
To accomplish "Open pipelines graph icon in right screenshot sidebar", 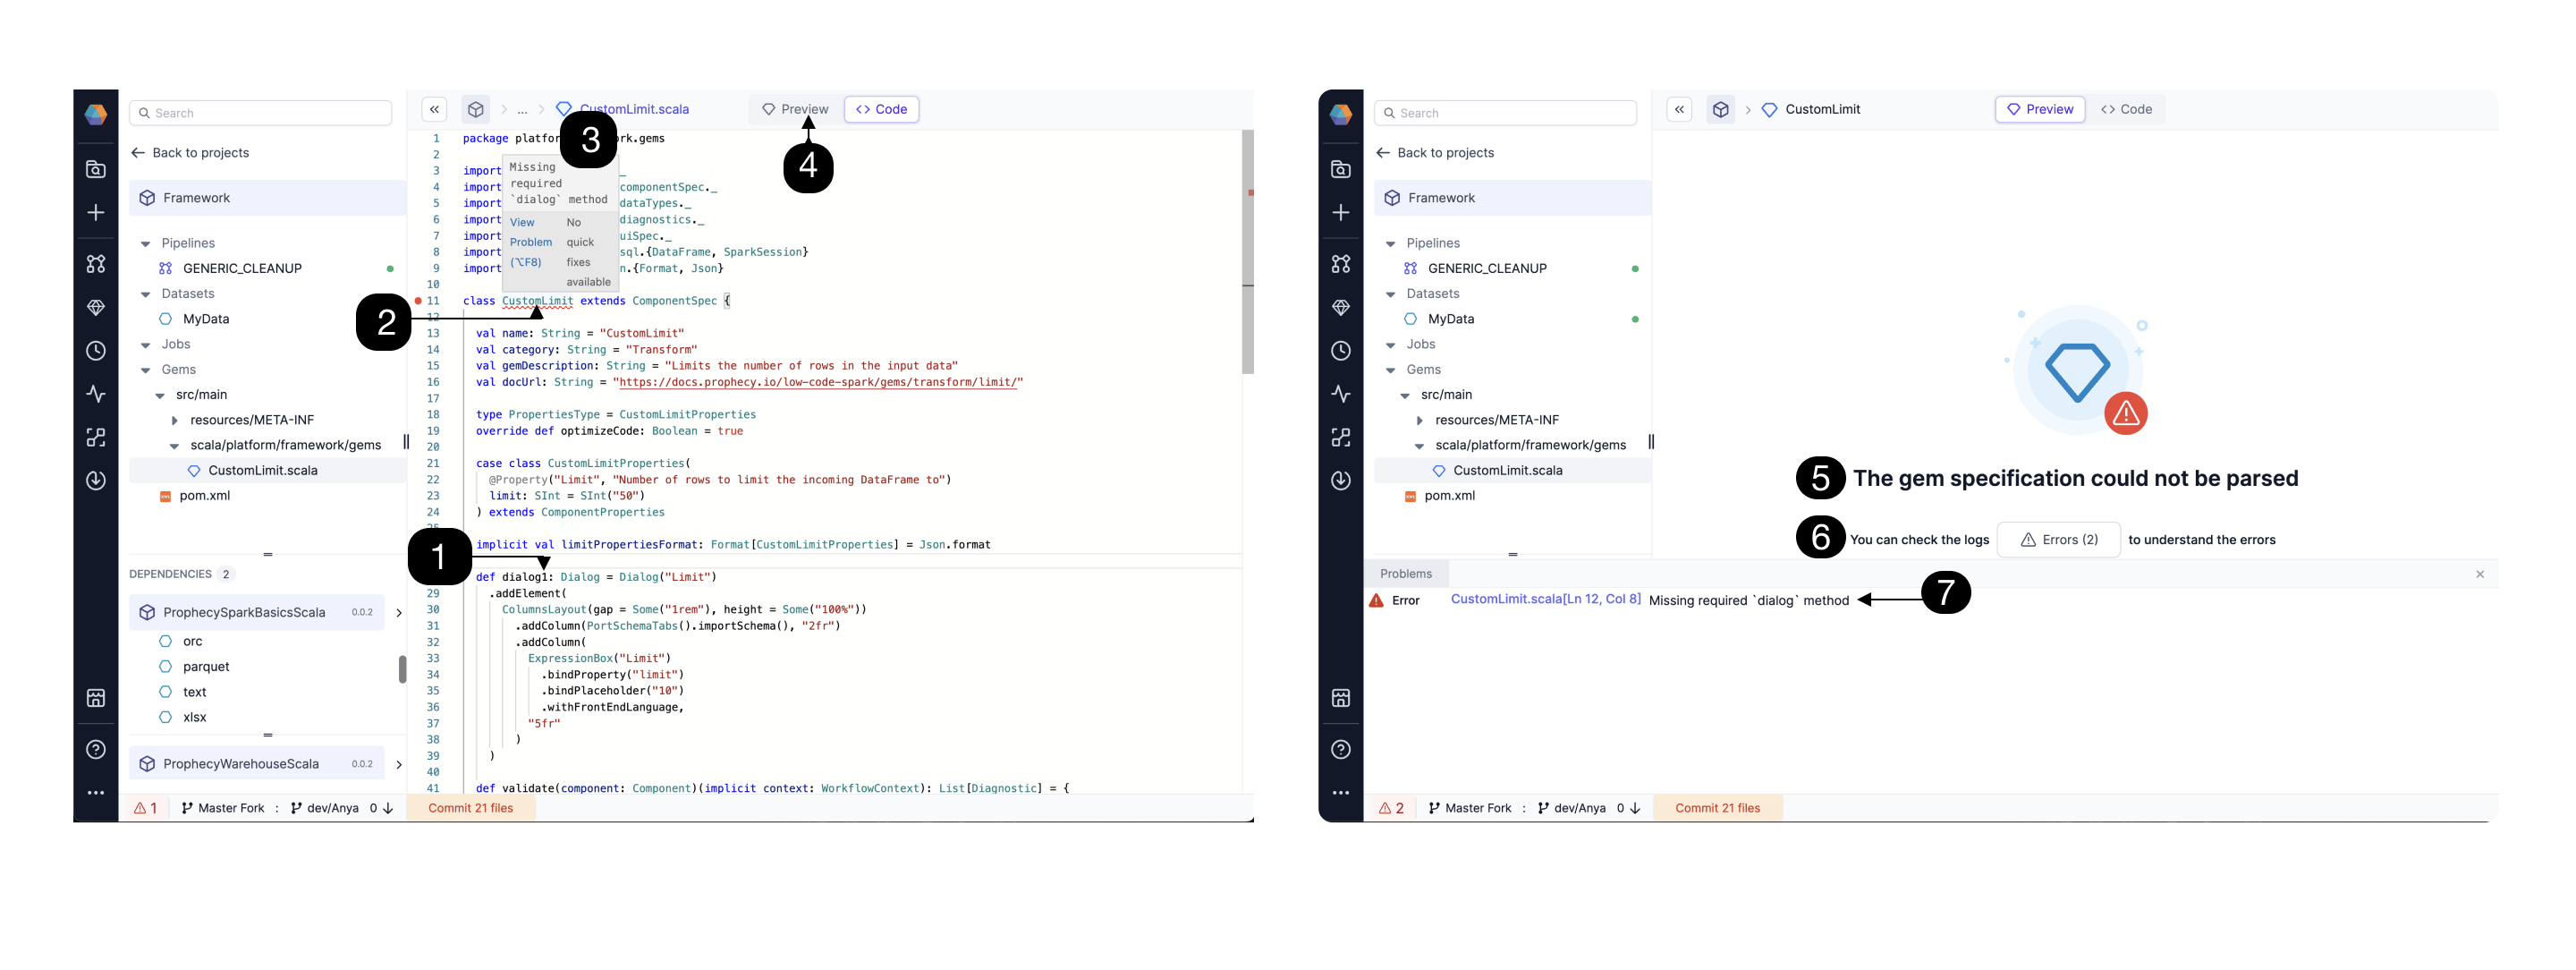I will 1341,264.
